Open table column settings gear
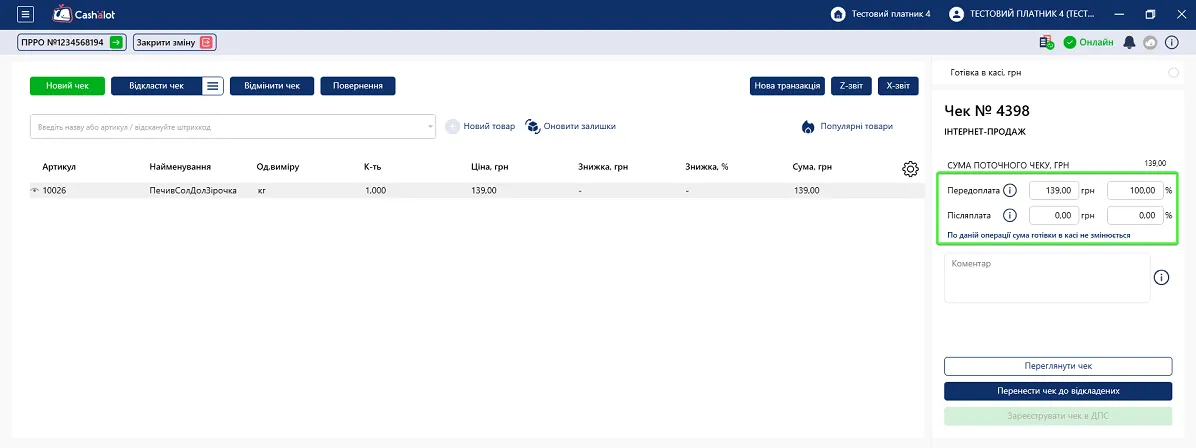Image resolution: width=1196 pixels, height=448 pixels. click(x=909, y=169)
